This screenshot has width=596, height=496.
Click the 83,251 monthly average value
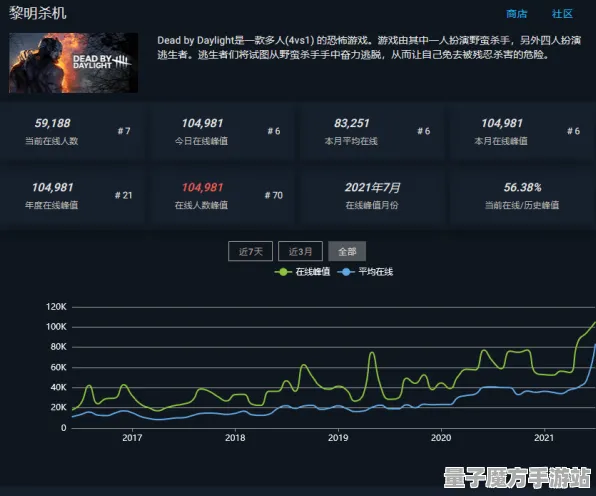352,123
